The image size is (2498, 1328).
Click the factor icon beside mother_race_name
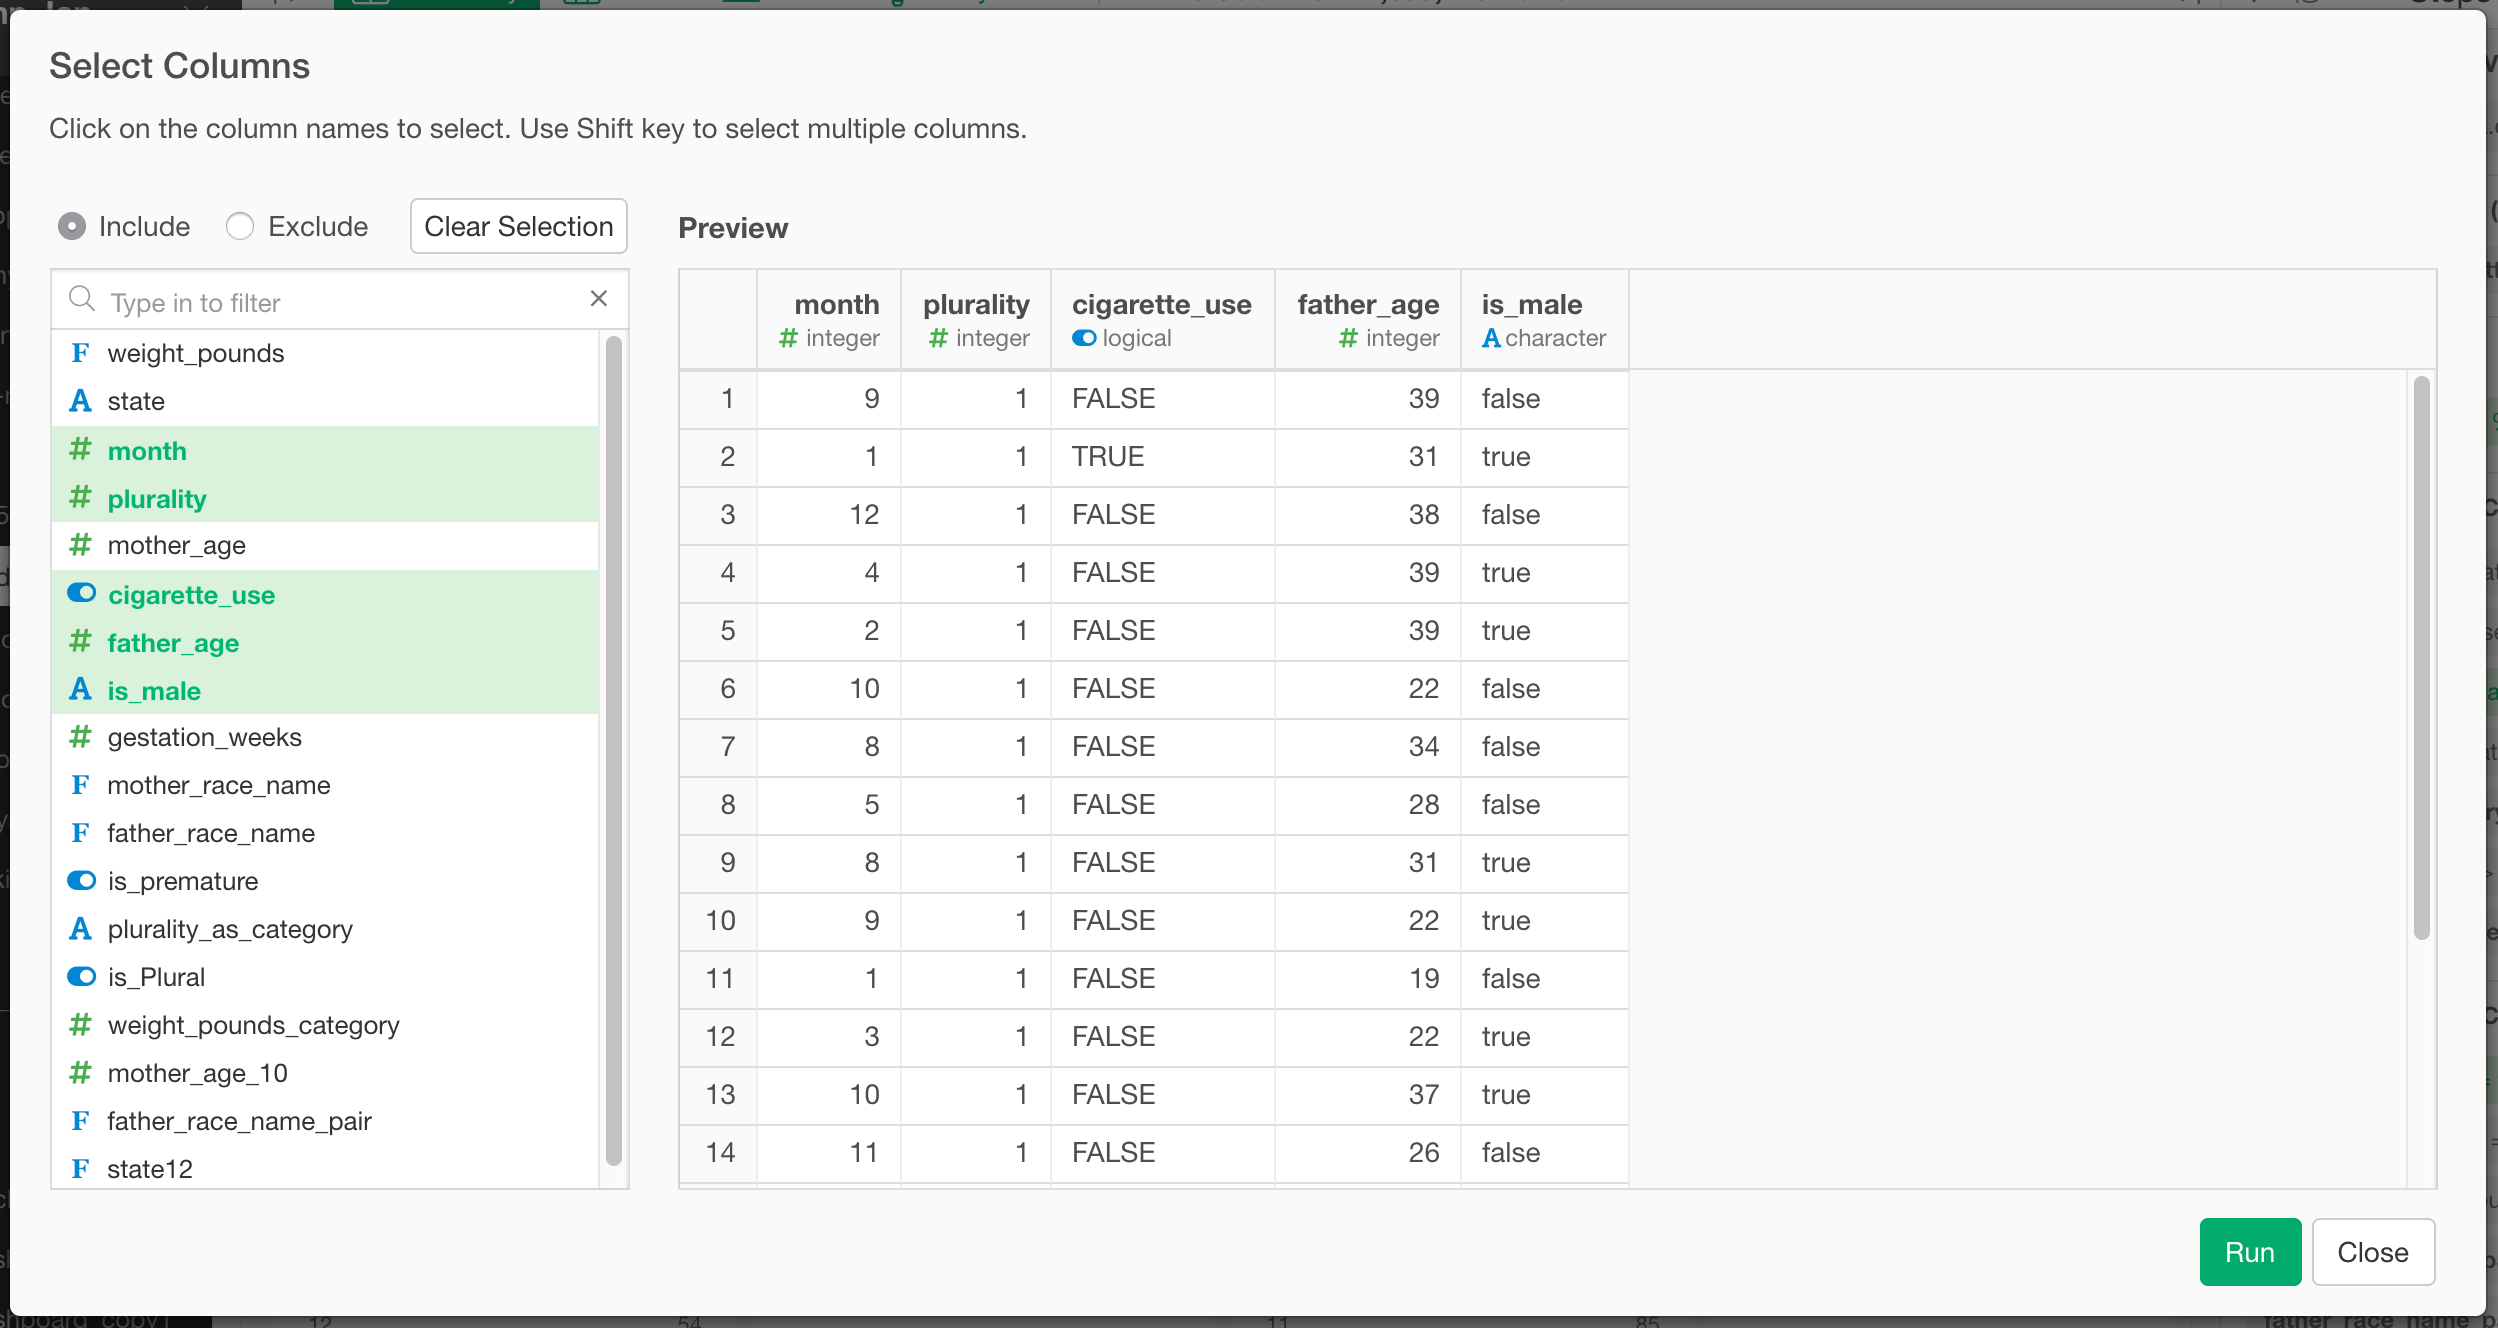80,785
